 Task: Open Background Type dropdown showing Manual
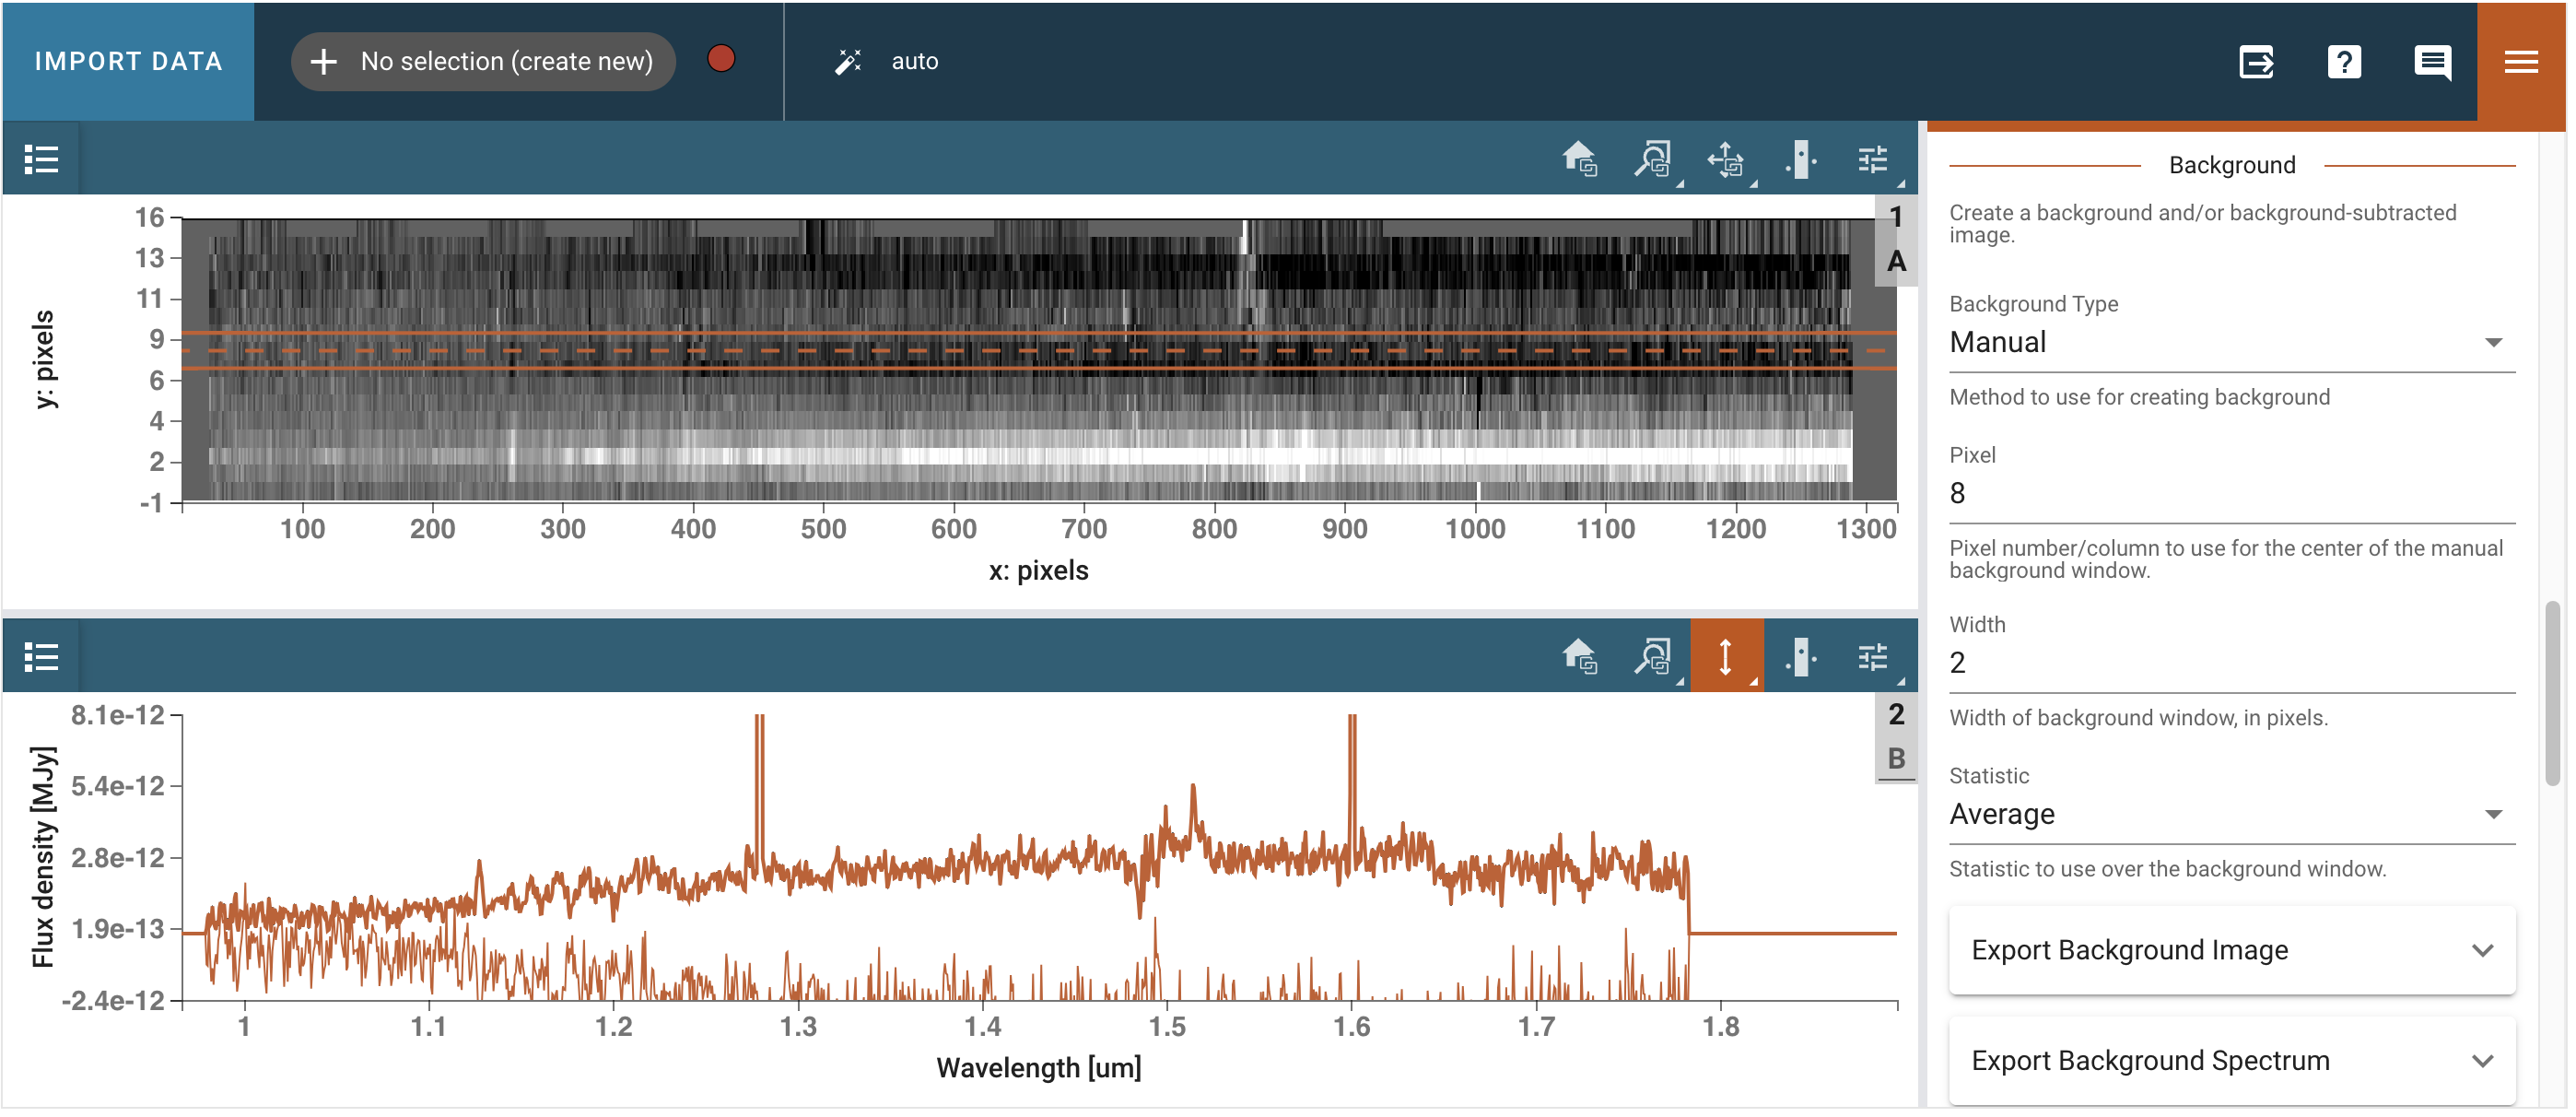pos(2230,343)
